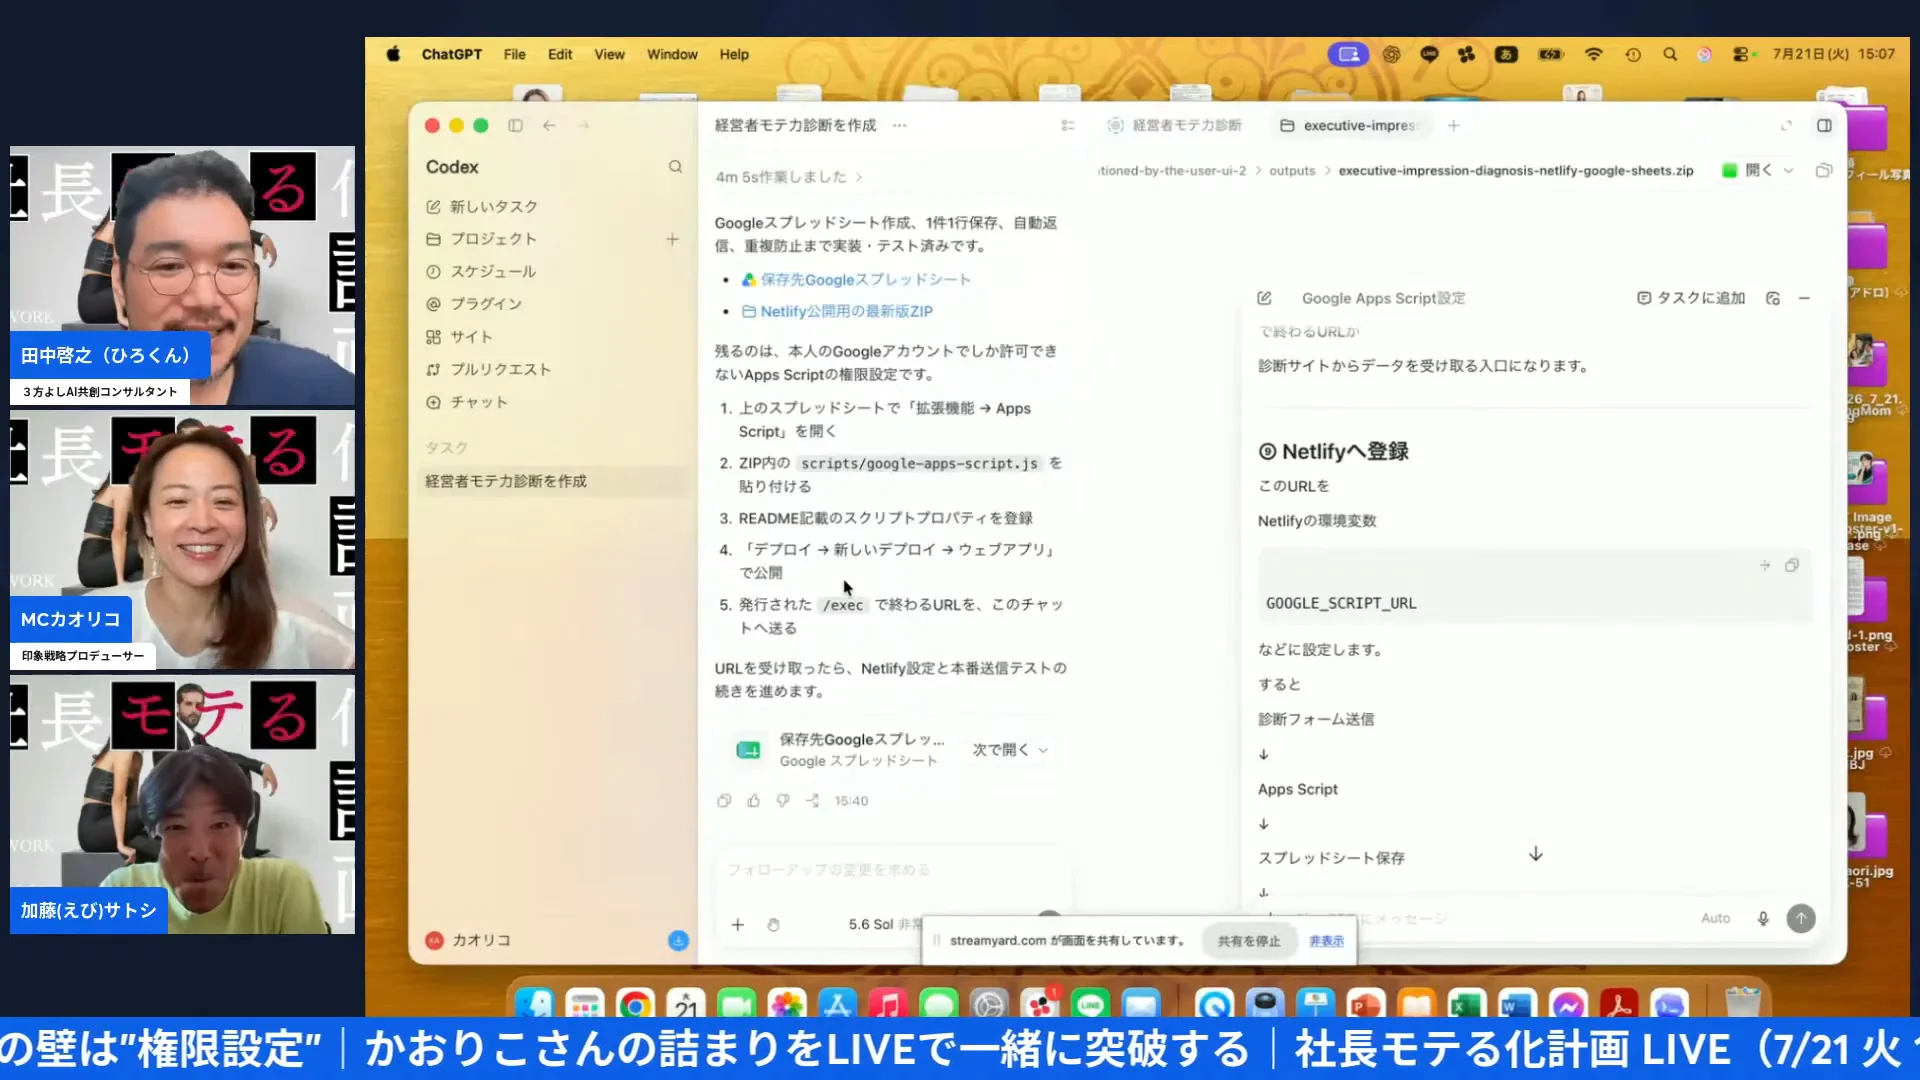The height and width of the screenshot is (1080, 1920).
Task: Click the 開く button for the zip
Action: [x=1748, y=171]
